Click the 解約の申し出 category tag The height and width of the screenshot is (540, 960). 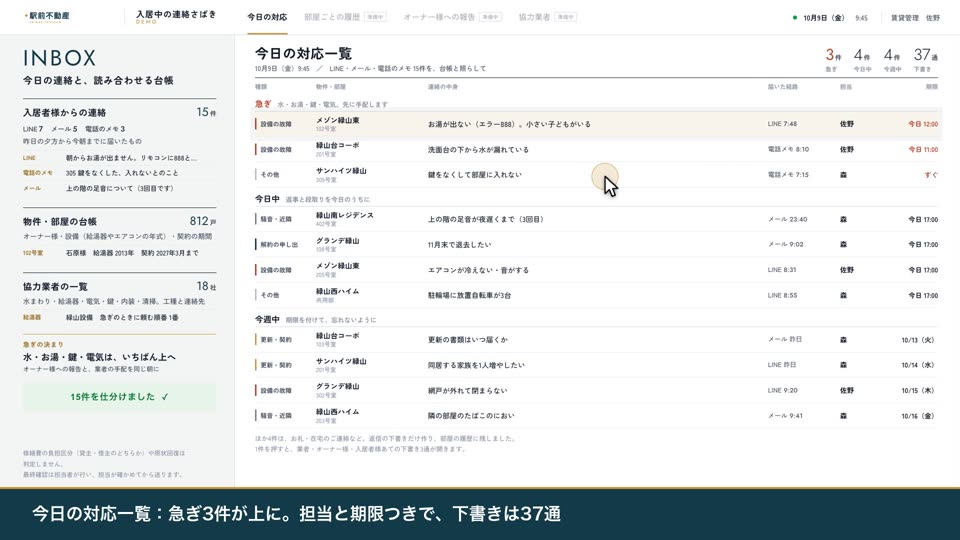279,245
